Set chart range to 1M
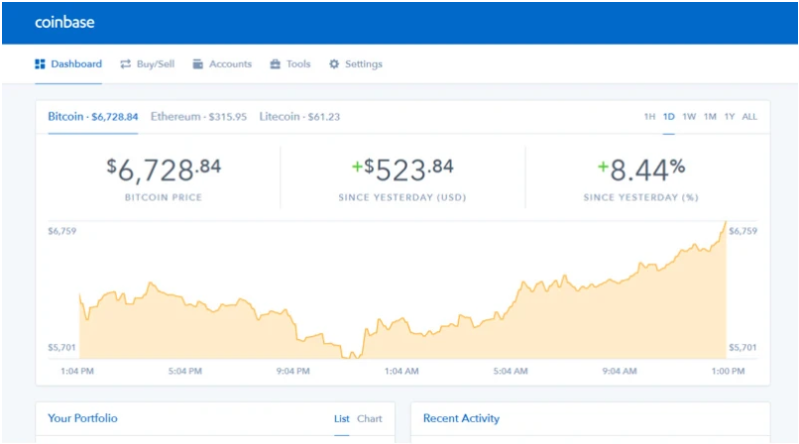 click(710, 117)
